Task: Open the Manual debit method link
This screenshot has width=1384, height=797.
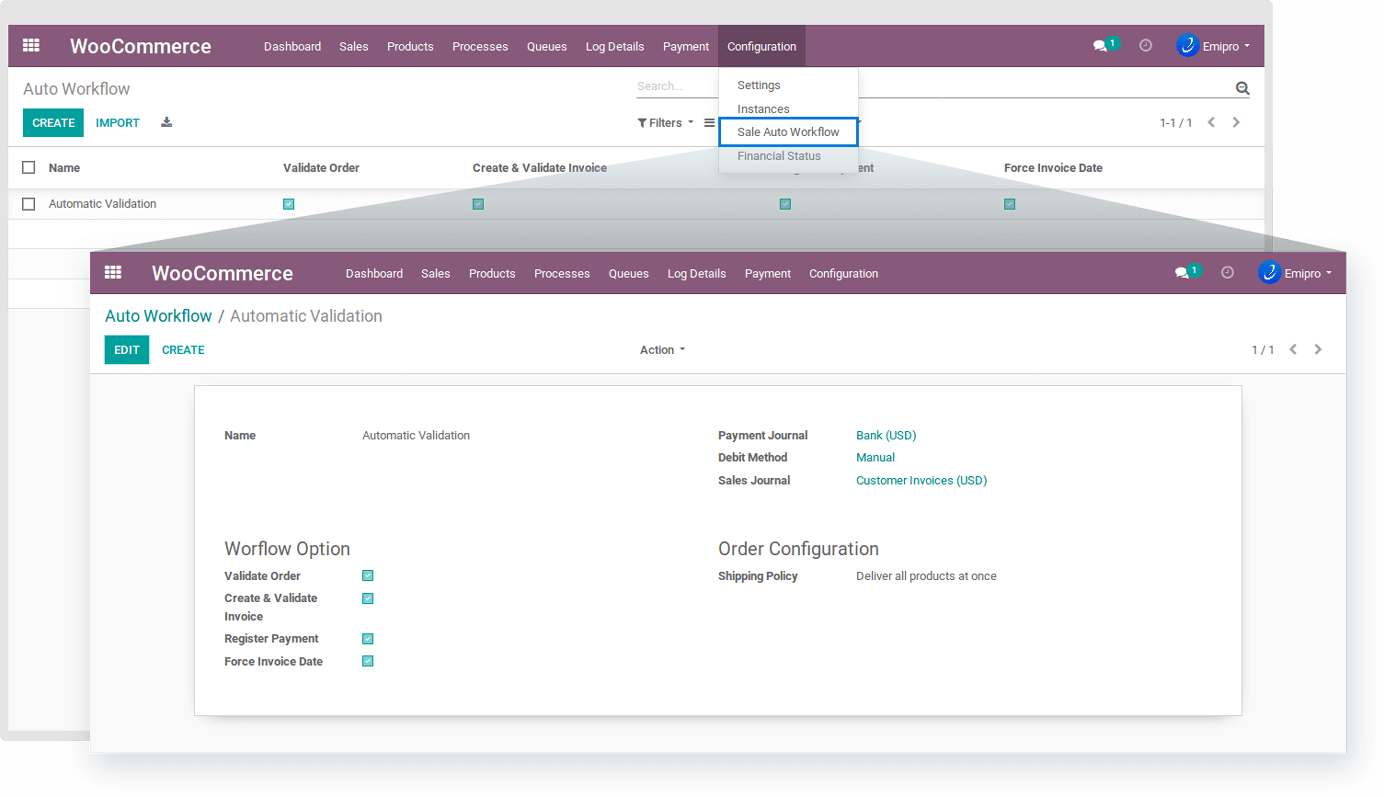Action: click(875, 457)
